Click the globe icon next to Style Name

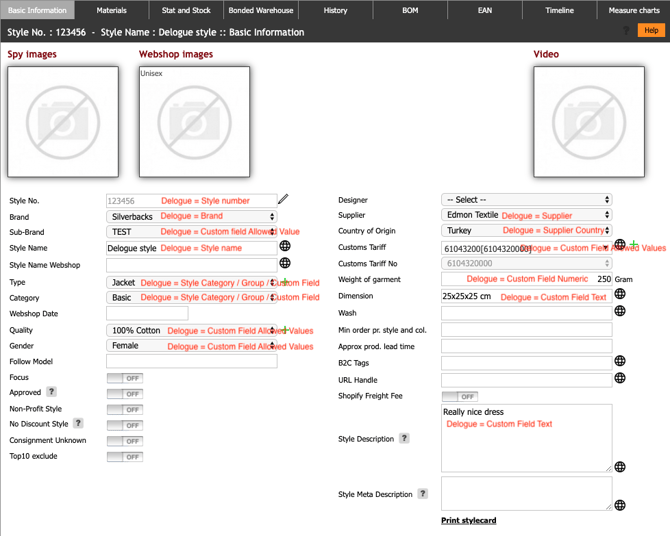point(285,246)
